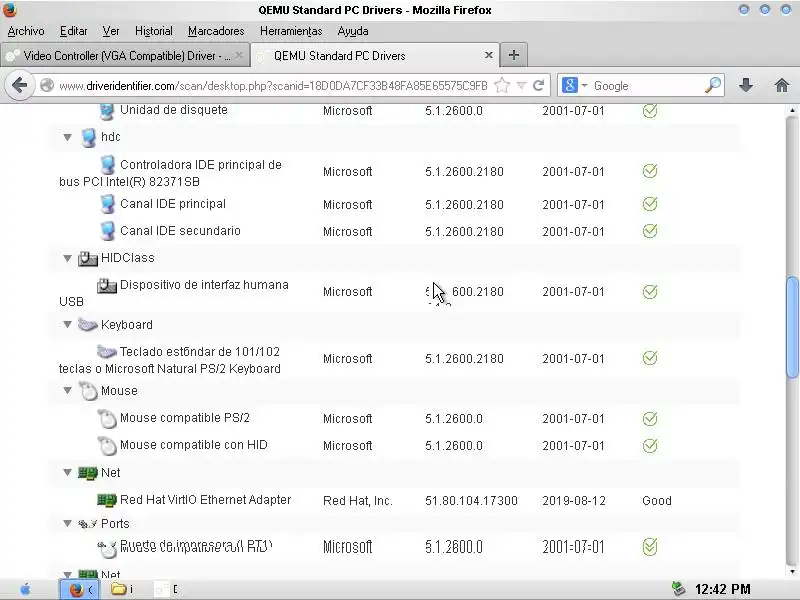Collapse the first Net category triangle
This screenshot has height=600, width=800.
point(67,472)
